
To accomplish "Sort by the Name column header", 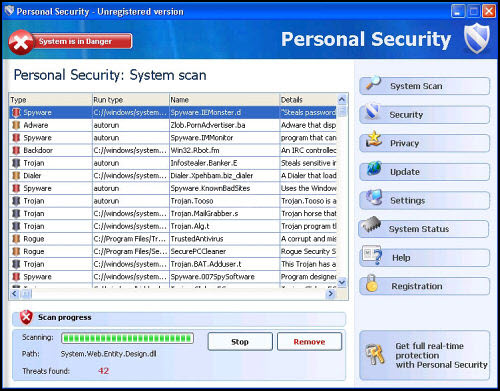I will [224, 100].
